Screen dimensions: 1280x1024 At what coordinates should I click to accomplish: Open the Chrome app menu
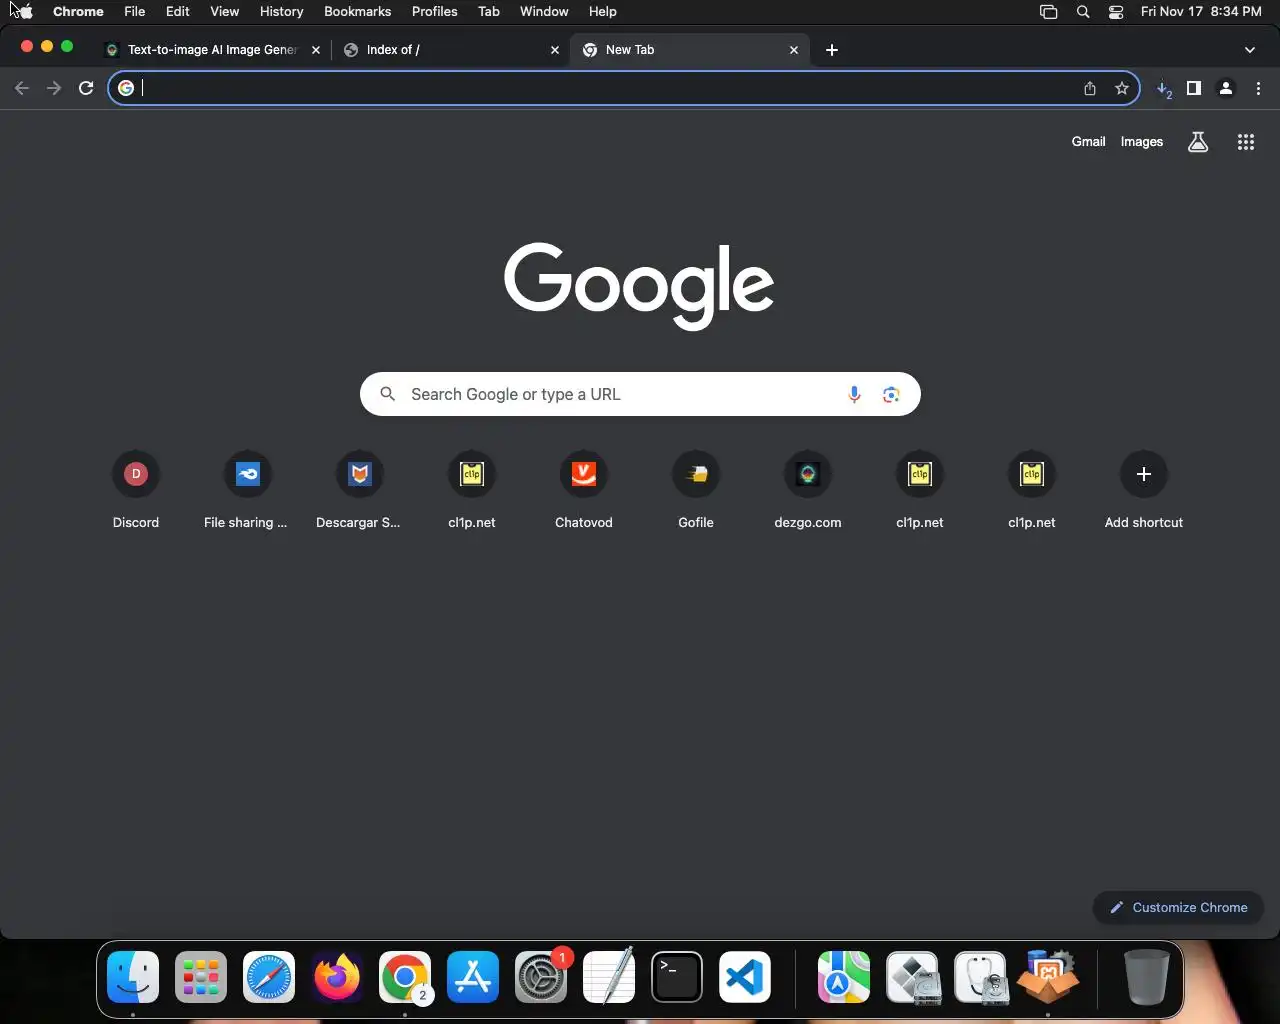pyautogui.click(x=78, y=11)
